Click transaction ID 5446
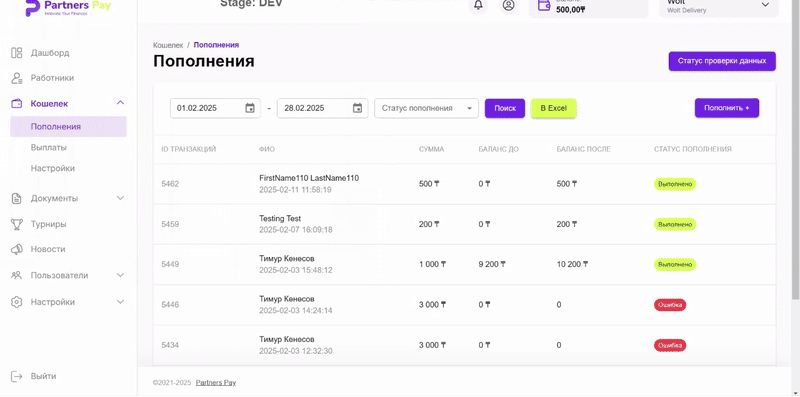The height and width of the screenshot is (397, 800). (x=170, y=305)
